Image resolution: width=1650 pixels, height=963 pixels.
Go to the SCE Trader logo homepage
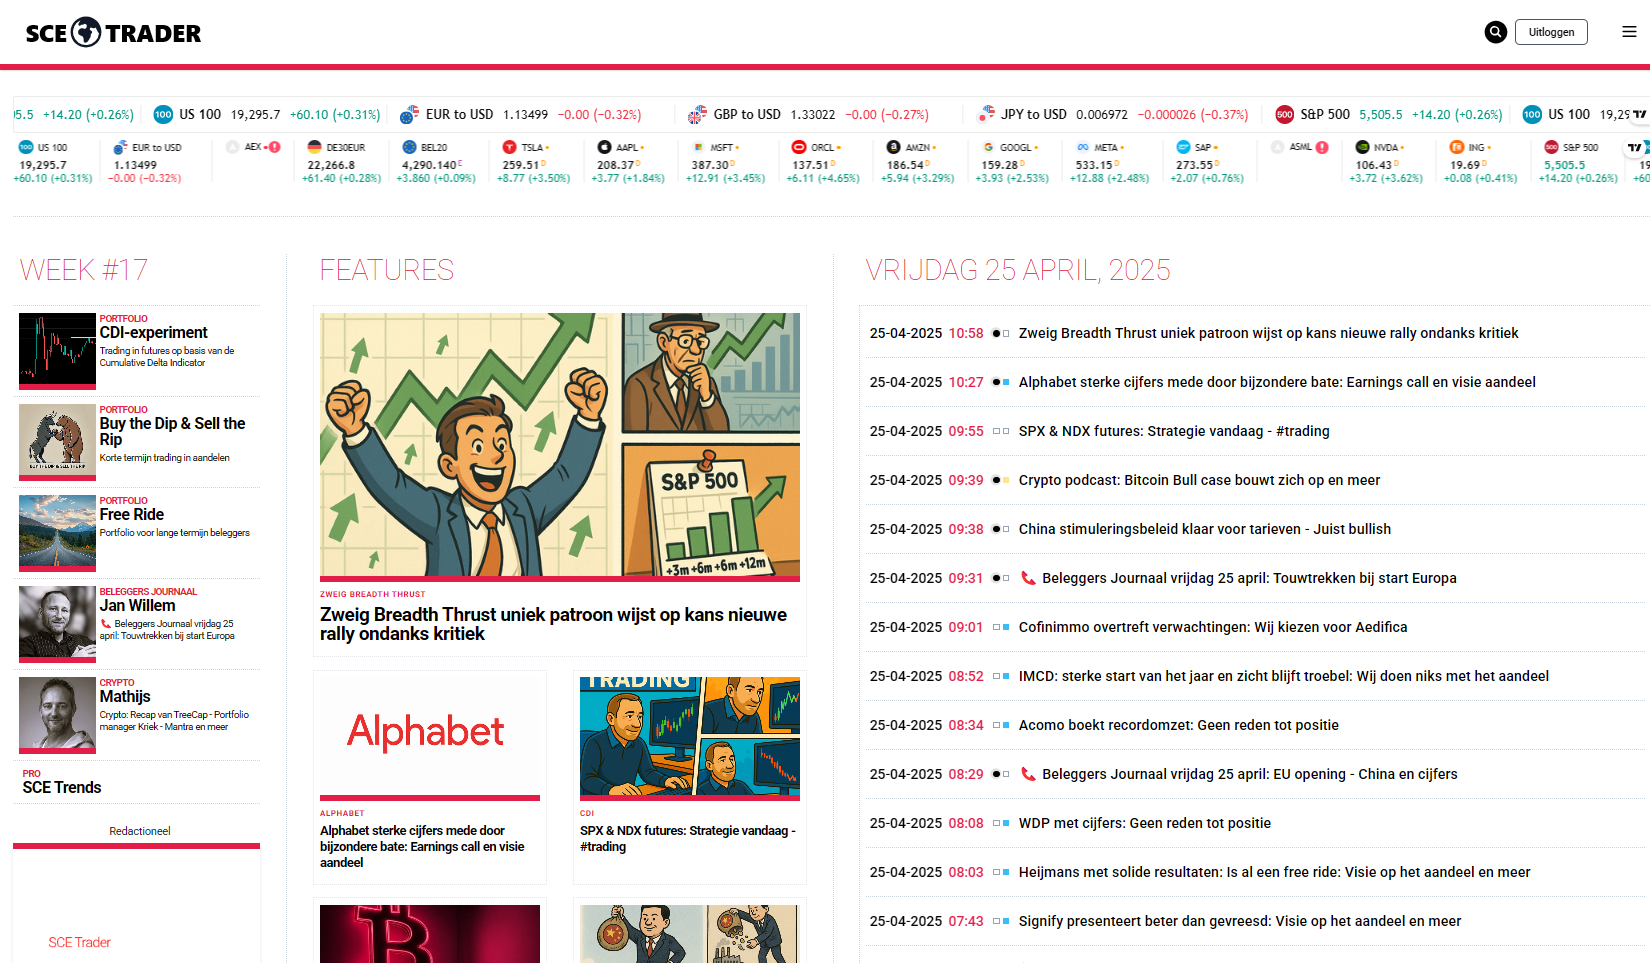[113, 33]
